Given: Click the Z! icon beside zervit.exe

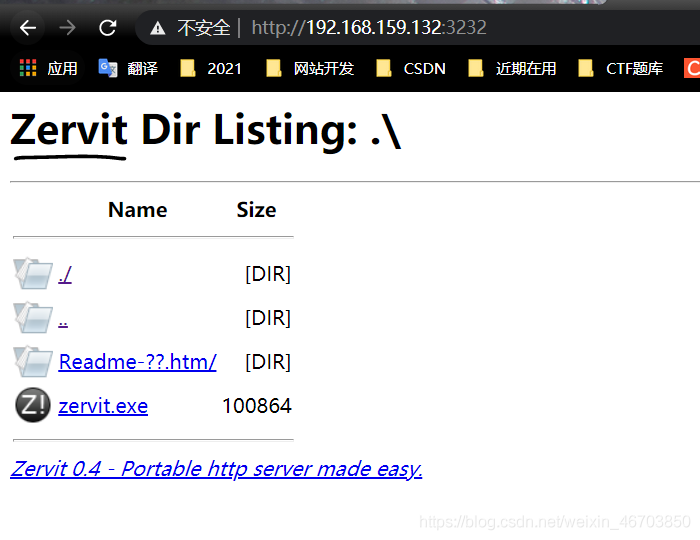Looking at the screenshot, I should coord(33,405).
